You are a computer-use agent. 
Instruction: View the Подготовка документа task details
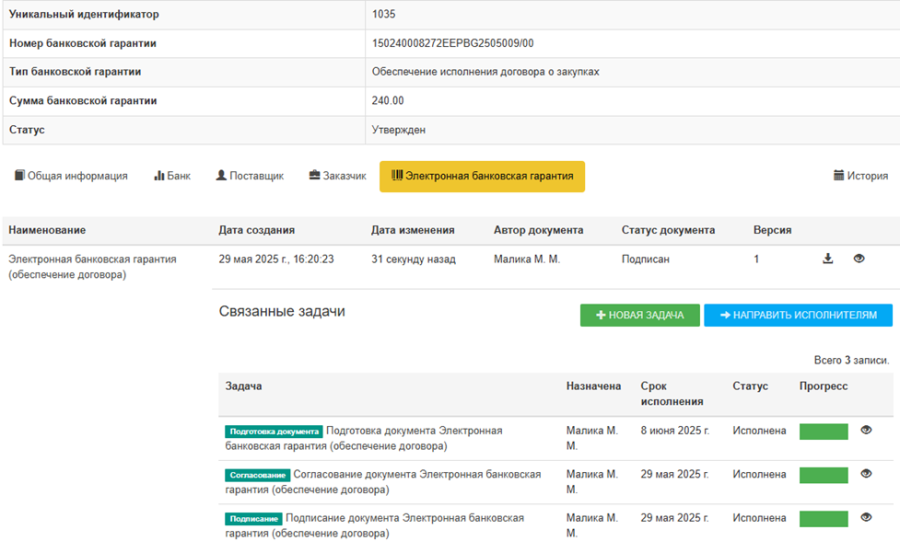[866, 431]
